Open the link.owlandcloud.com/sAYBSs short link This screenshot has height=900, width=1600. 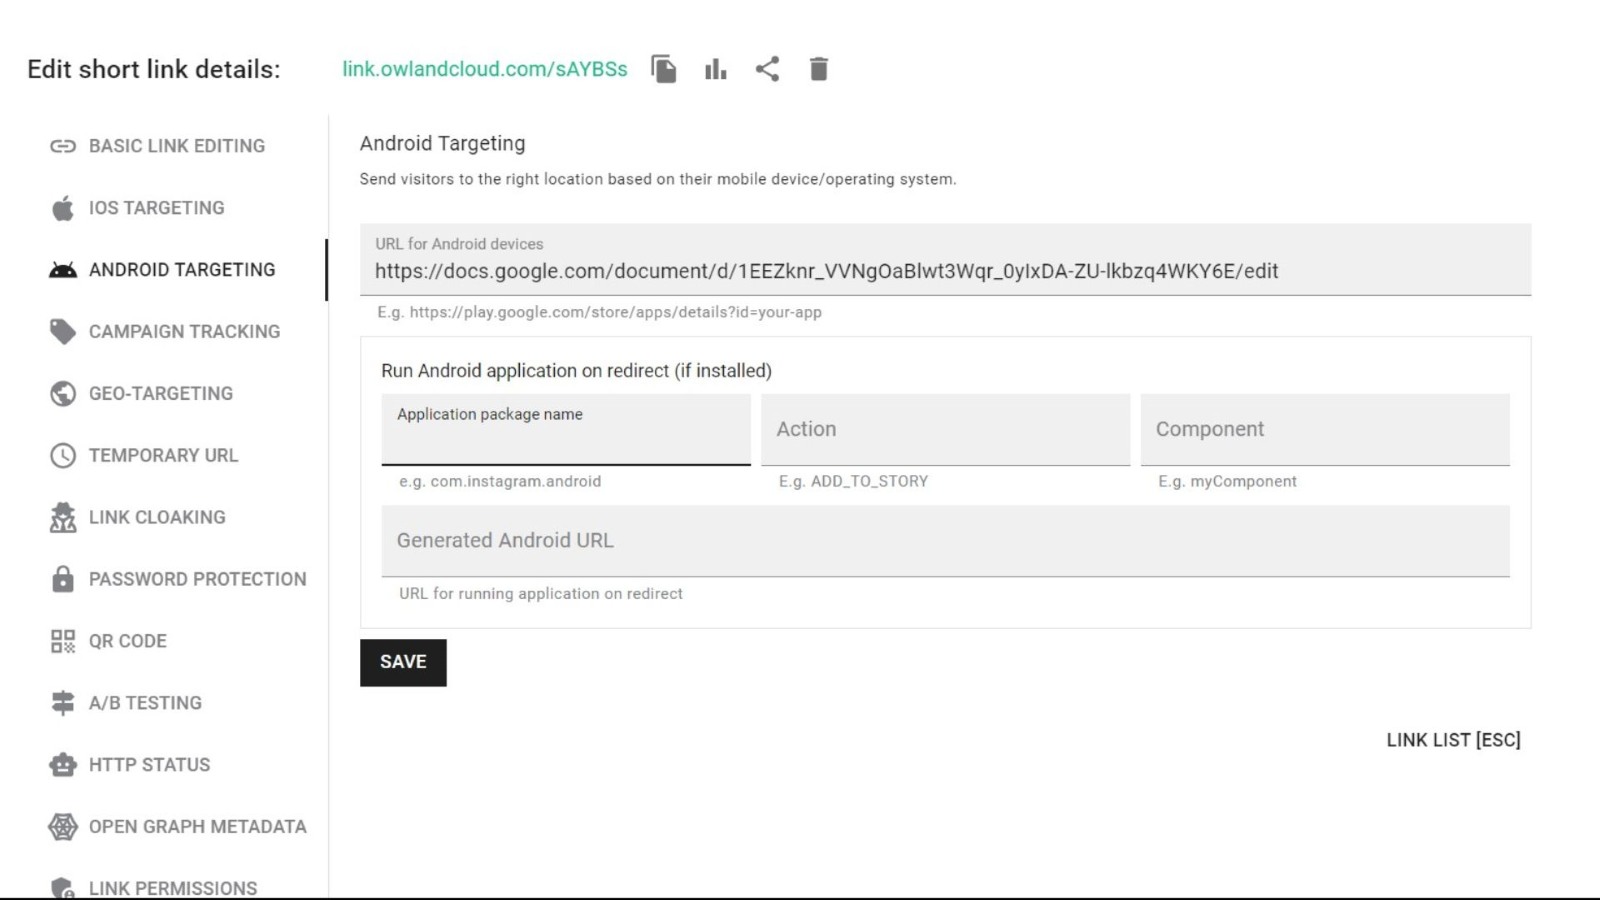click(485, 69)
